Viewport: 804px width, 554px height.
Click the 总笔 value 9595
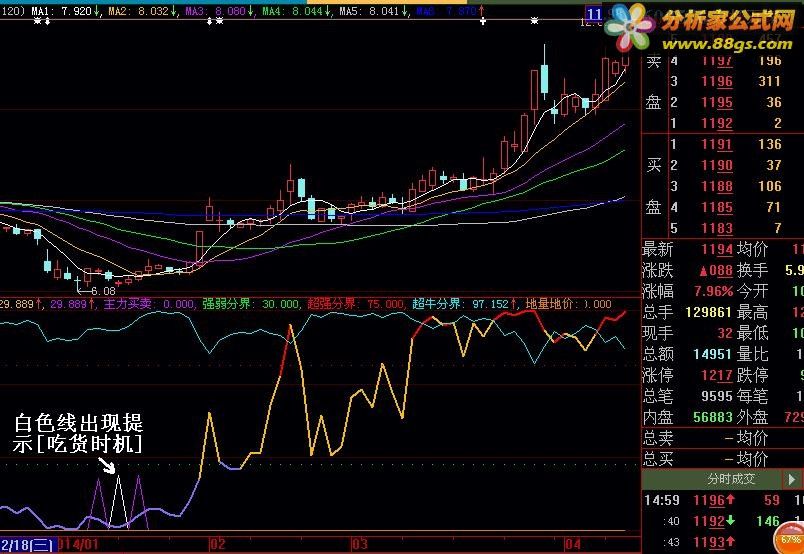click(x=717, y=396)
